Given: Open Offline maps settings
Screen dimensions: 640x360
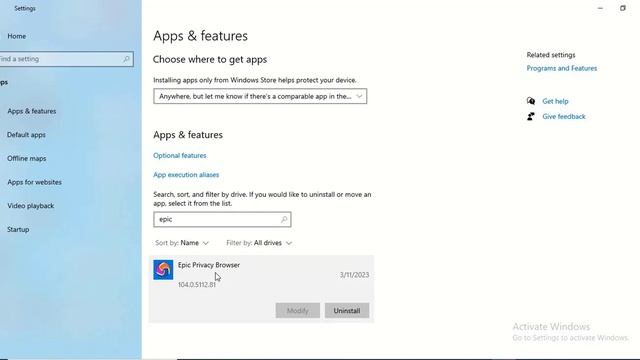Looking at the screenshot, I should pyautogui.click(x=27, y=158).
